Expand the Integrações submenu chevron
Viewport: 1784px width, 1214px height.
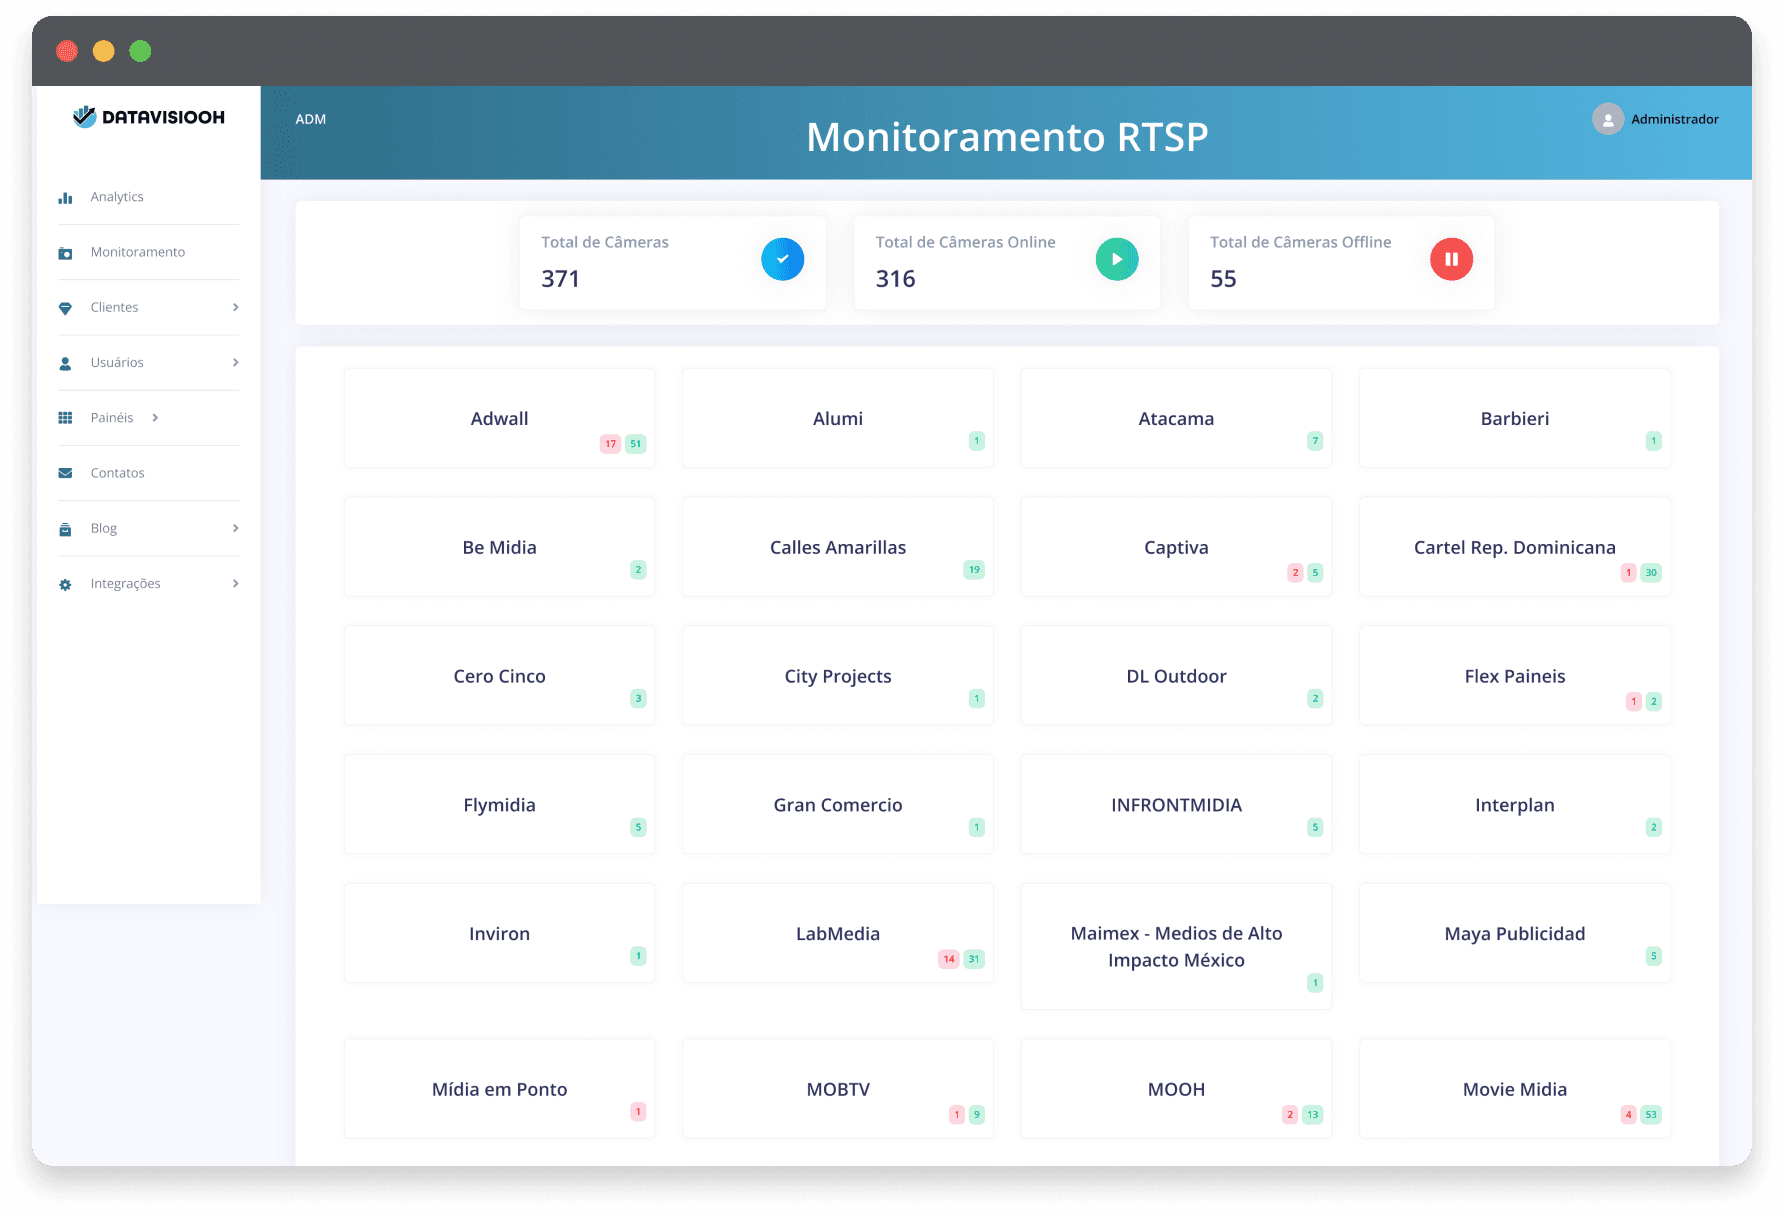[235, 583]
